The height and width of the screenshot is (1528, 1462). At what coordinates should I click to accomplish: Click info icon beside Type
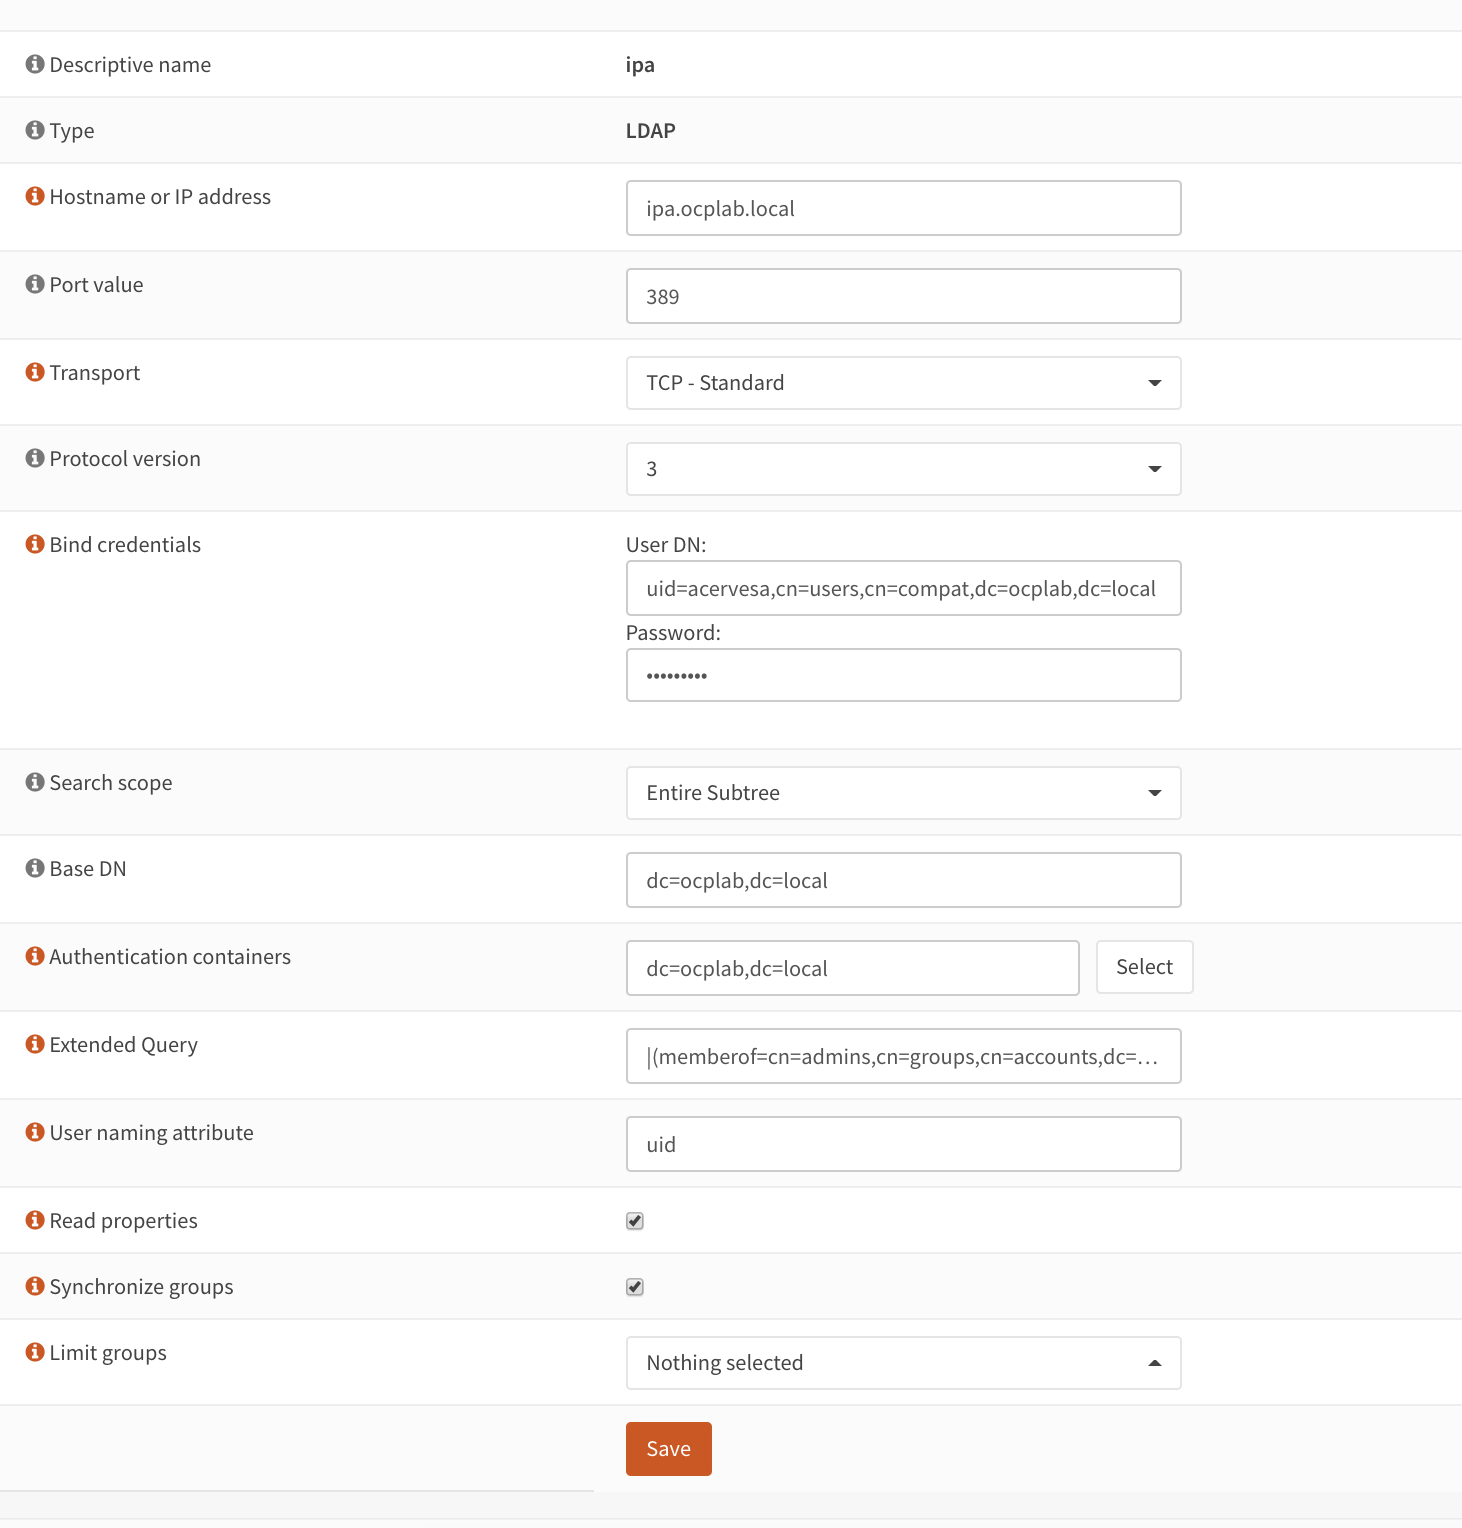(x=35, y=130)
